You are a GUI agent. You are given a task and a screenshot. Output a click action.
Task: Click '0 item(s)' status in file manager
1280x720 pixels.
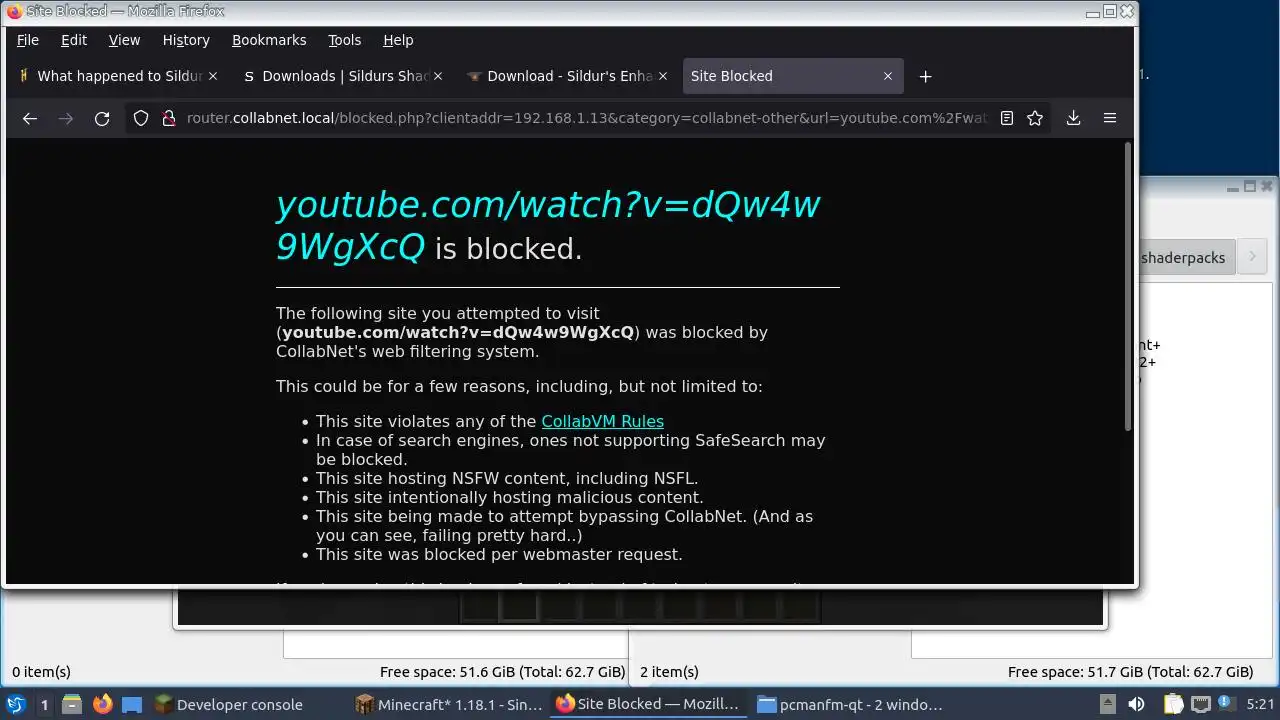tap(41, 672)
